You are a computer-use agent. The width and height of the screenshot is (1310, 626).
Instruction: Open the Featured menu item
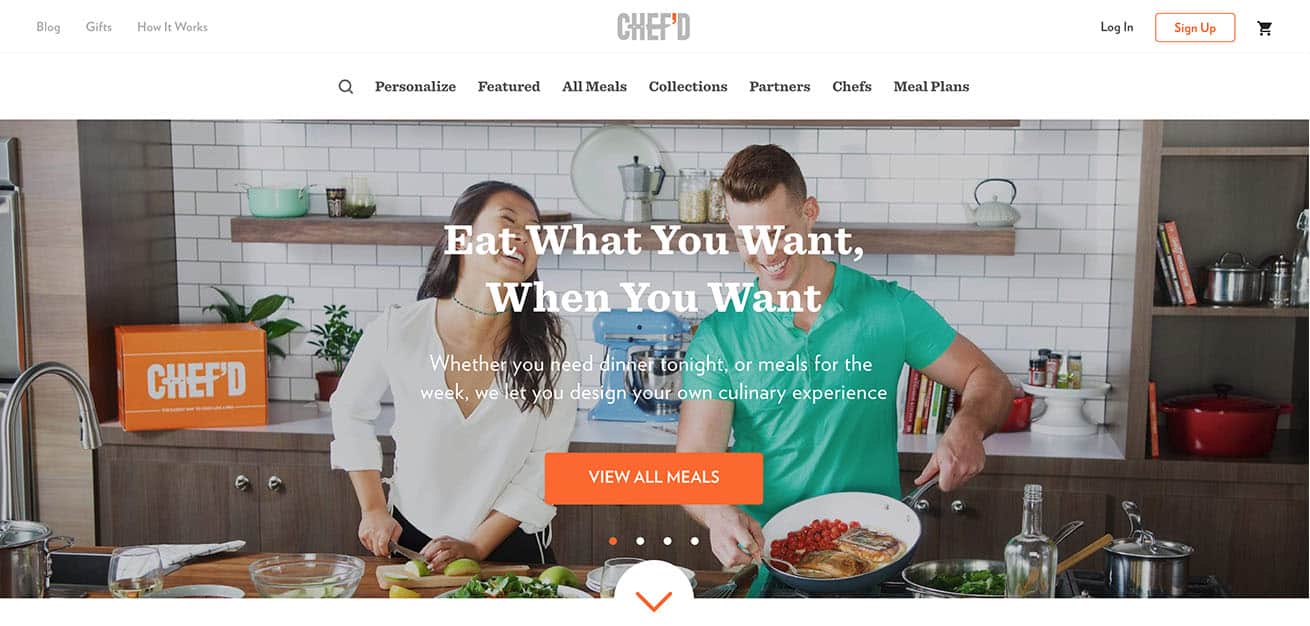pos(509,87)
